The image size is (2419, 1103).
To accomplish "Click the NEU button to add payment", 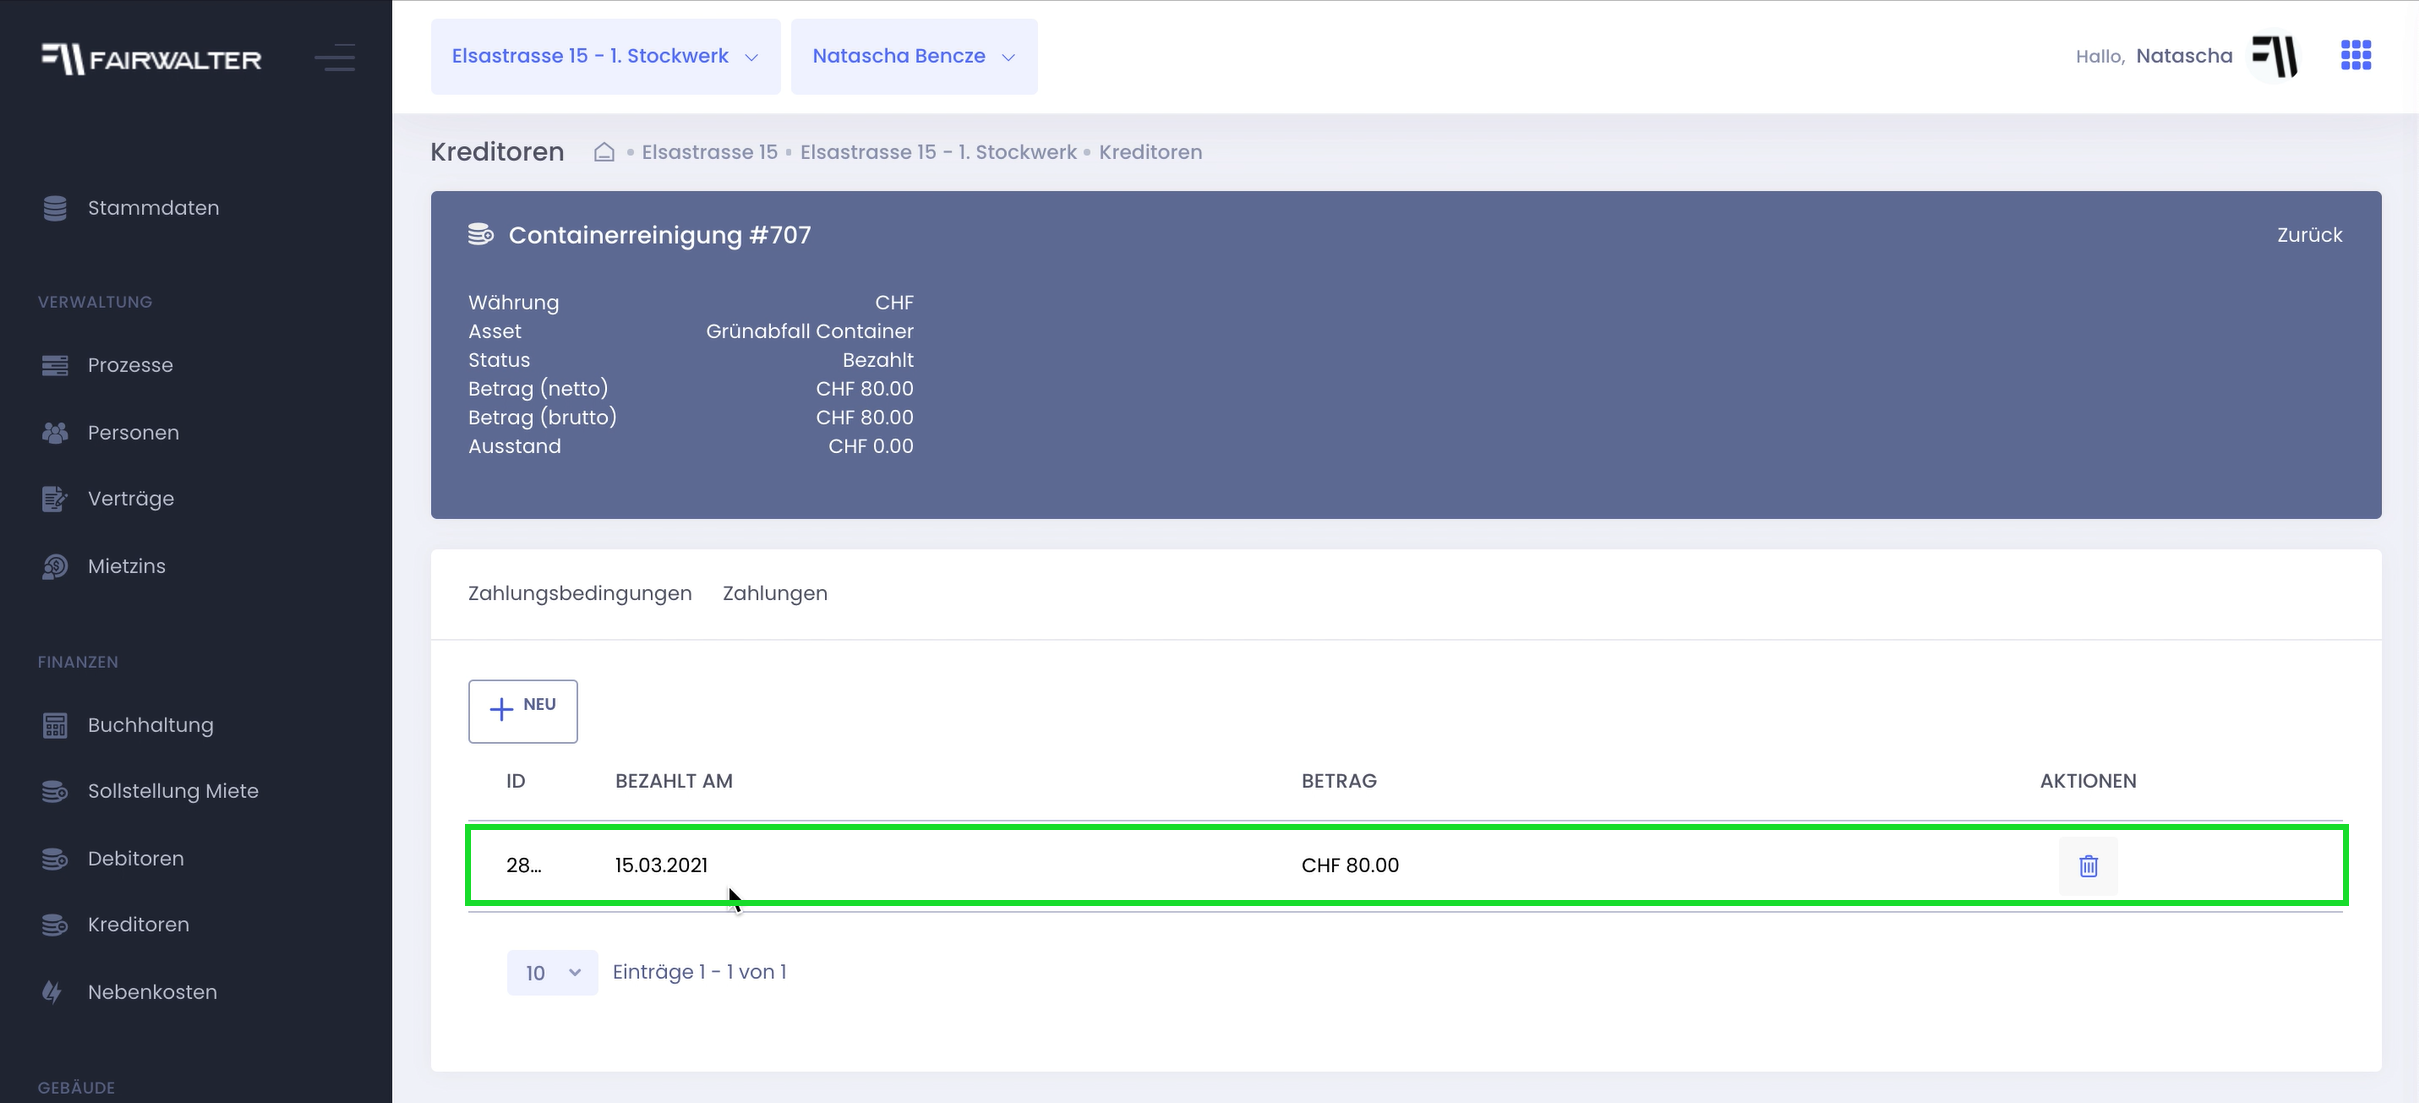I will pos(523,711).
